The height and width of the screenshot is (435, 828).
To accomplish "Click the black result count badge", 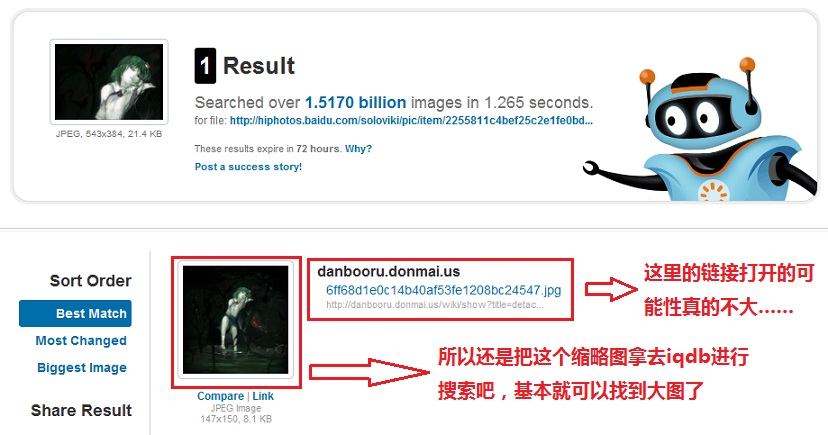I will pos(205,65).
